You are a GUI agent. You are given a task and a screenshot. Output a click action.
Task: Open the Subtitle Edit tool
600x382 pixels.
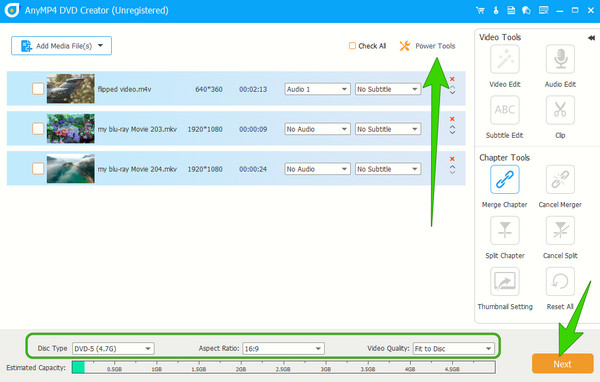click(505, 110)
